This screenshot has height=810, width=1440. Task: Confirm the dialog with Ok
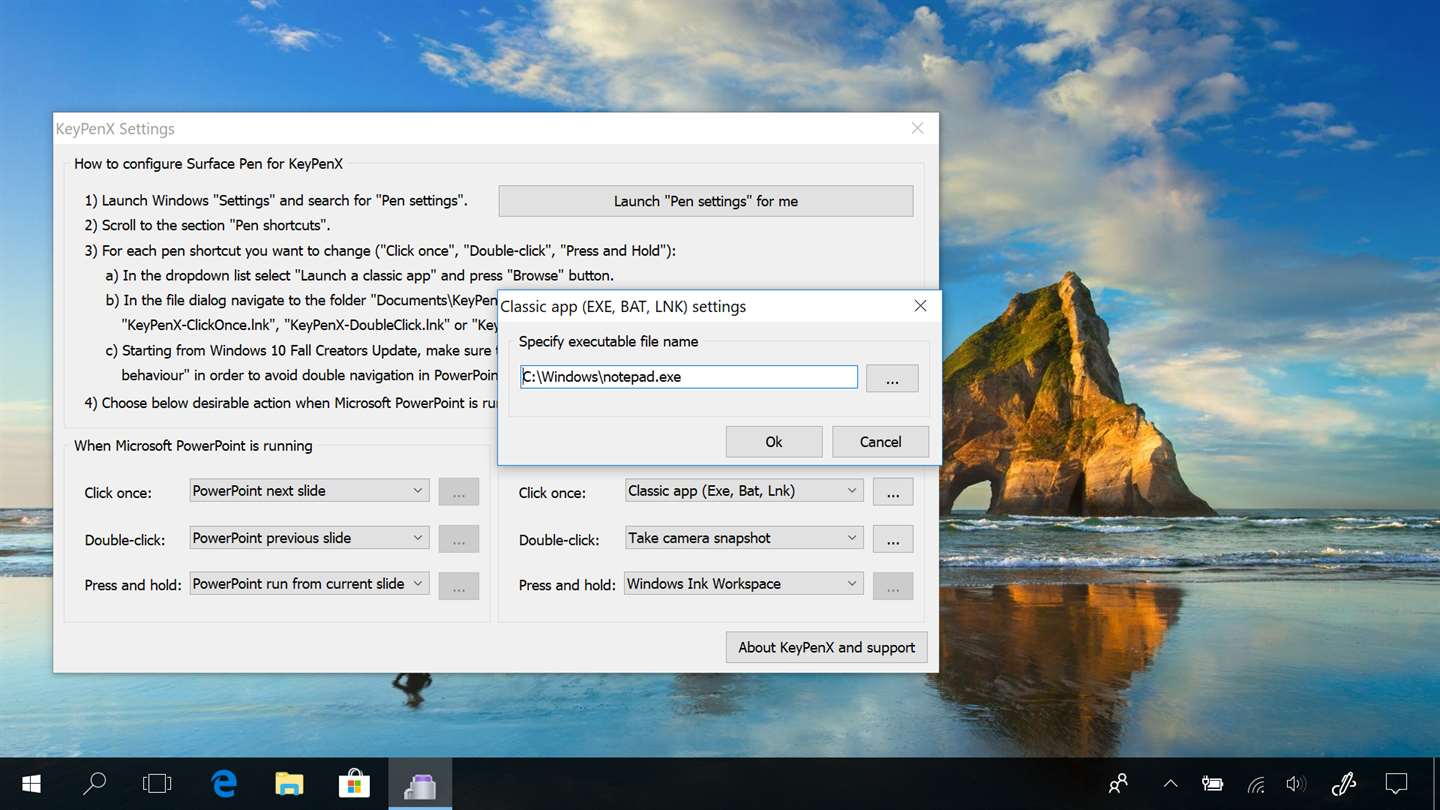(x=774, y=442)
